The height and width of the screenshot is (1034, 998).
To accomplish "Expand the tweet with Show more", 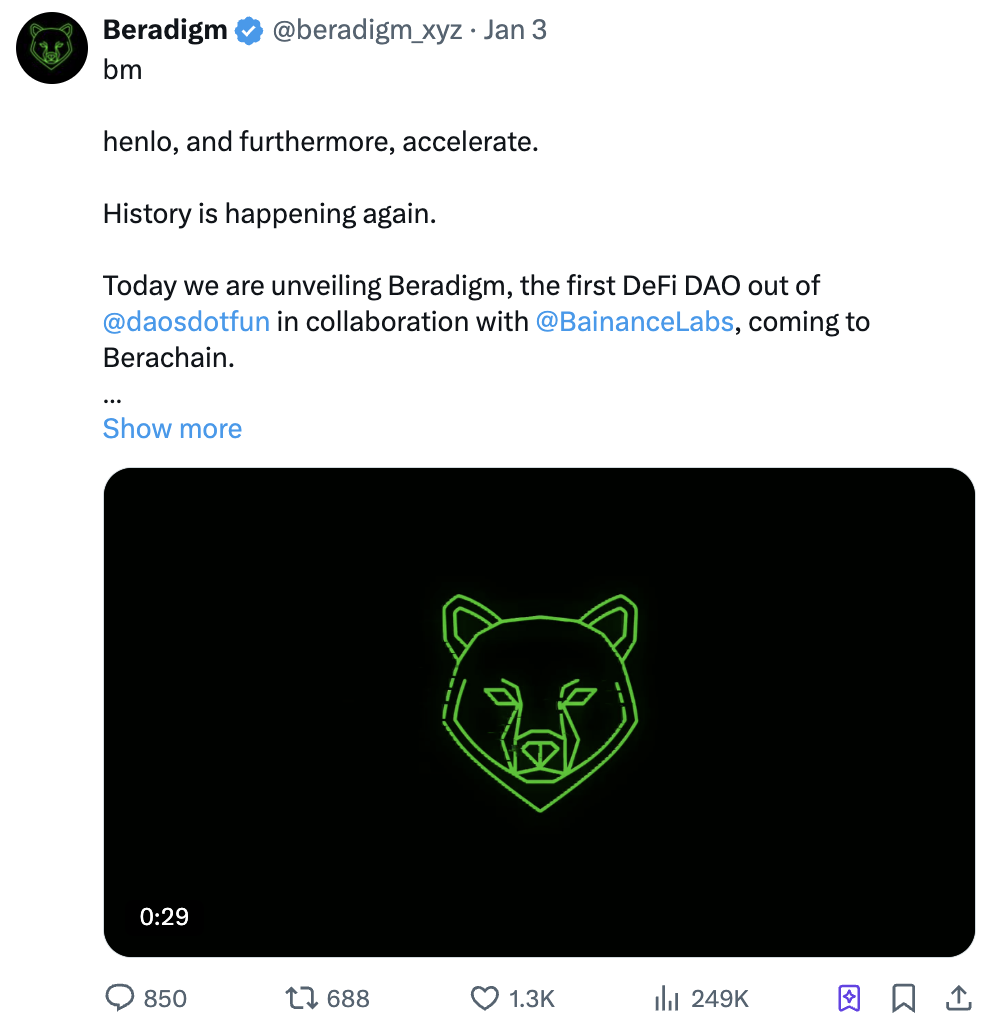I will pyautogui.click(x=172, y=429).
